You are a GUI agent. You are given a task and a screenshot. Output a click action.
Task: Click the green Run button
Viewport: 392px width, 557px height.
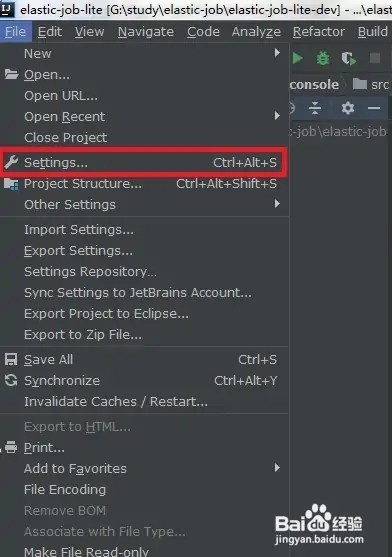[298, 58]
